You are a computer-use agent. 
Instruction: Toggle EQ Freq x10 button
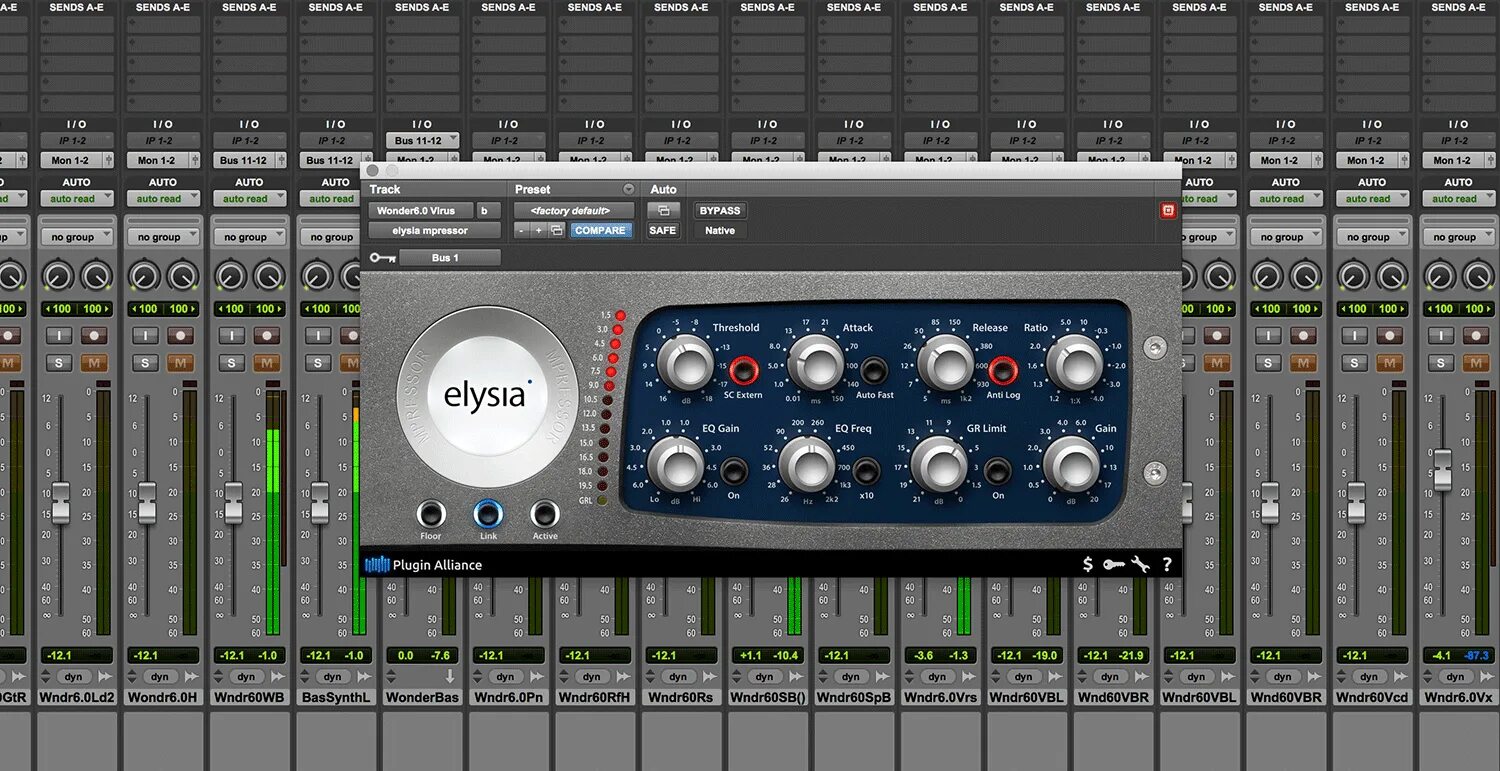(866, 471)
